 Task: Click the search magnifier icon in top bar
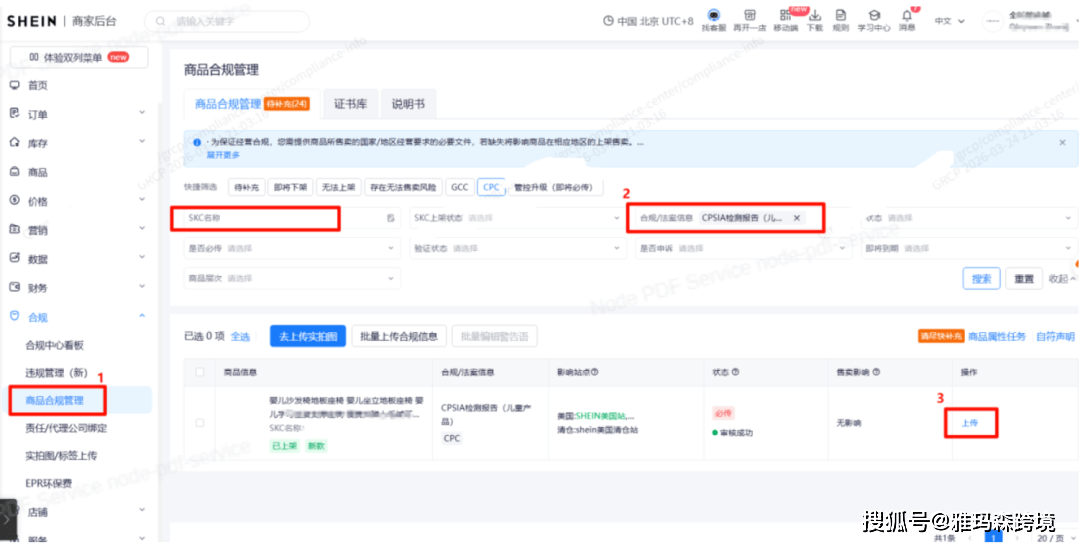[160, 21]
